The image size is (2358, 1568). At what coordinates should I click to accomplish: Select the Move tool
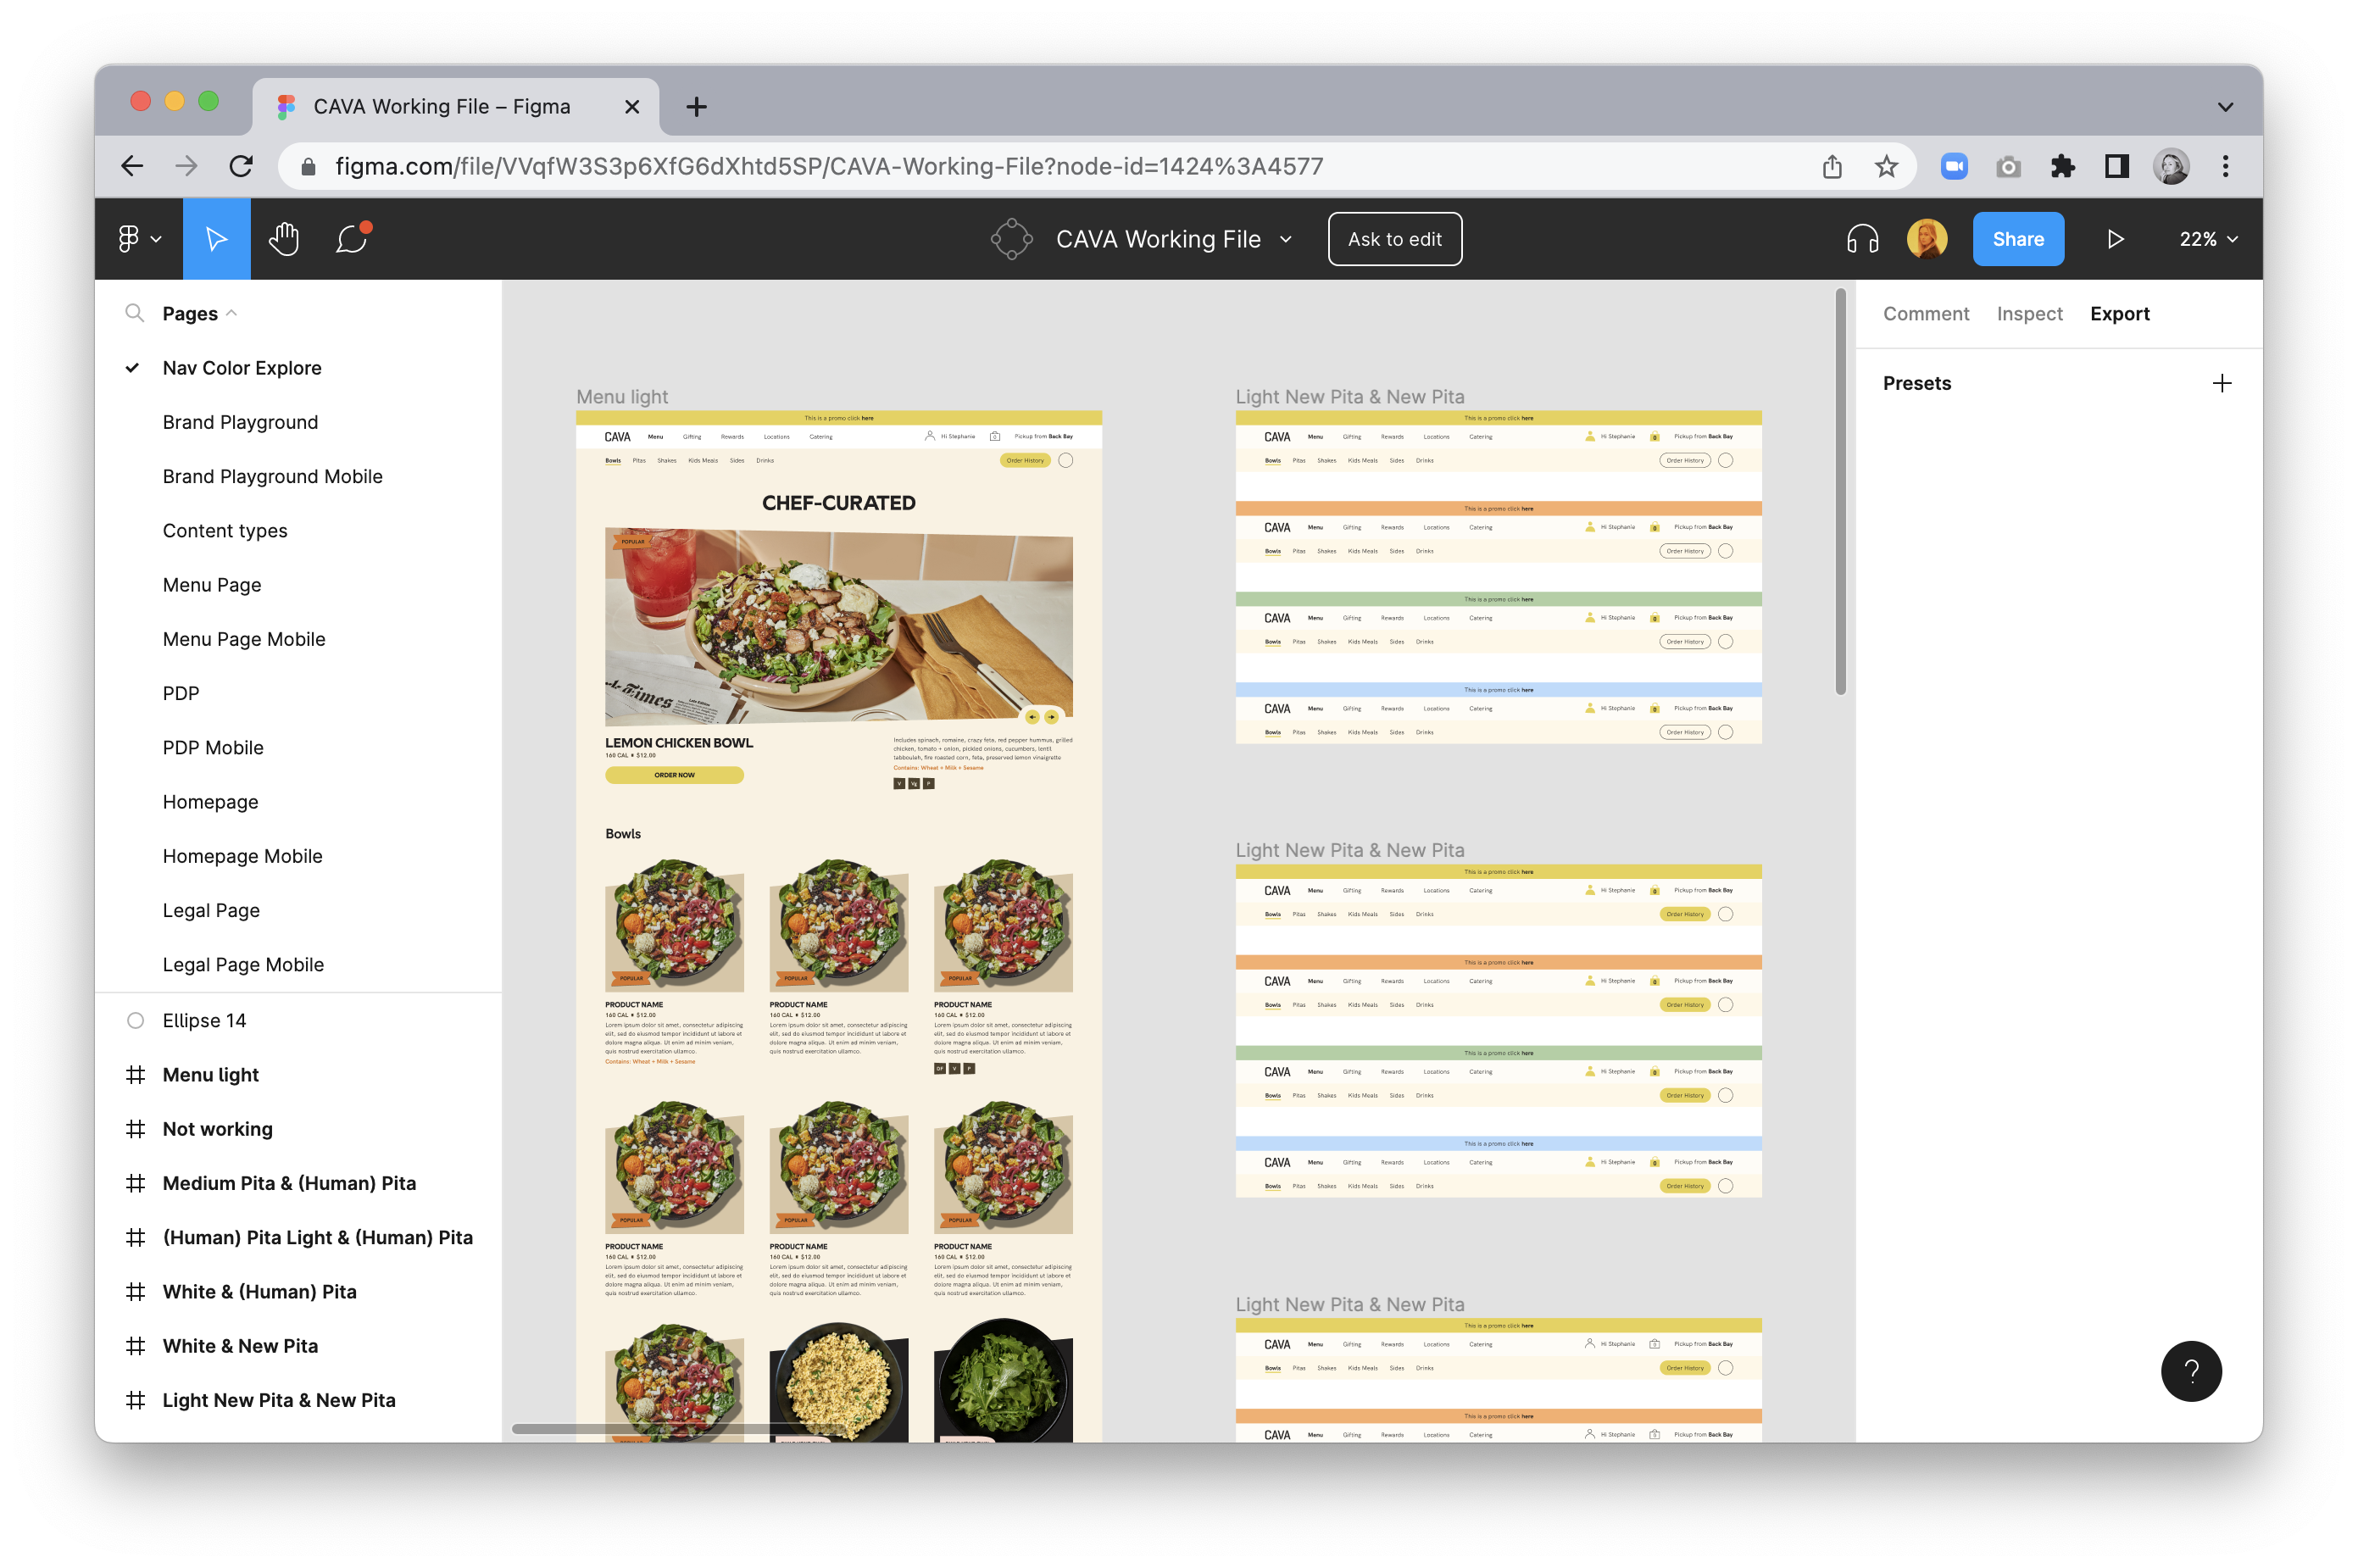[x=216, y=239]
